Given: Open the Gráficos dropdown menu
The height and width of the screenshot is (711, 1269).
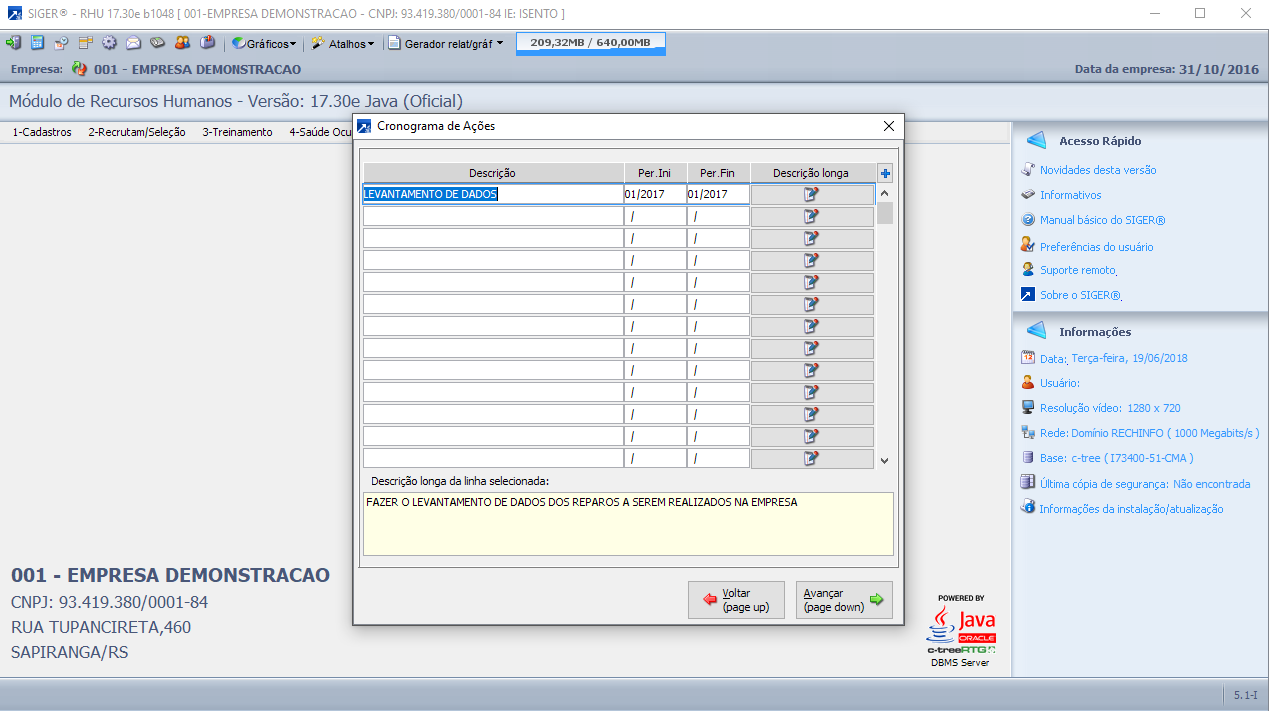Looking at the screenshot, I should (x=264, y=44).
